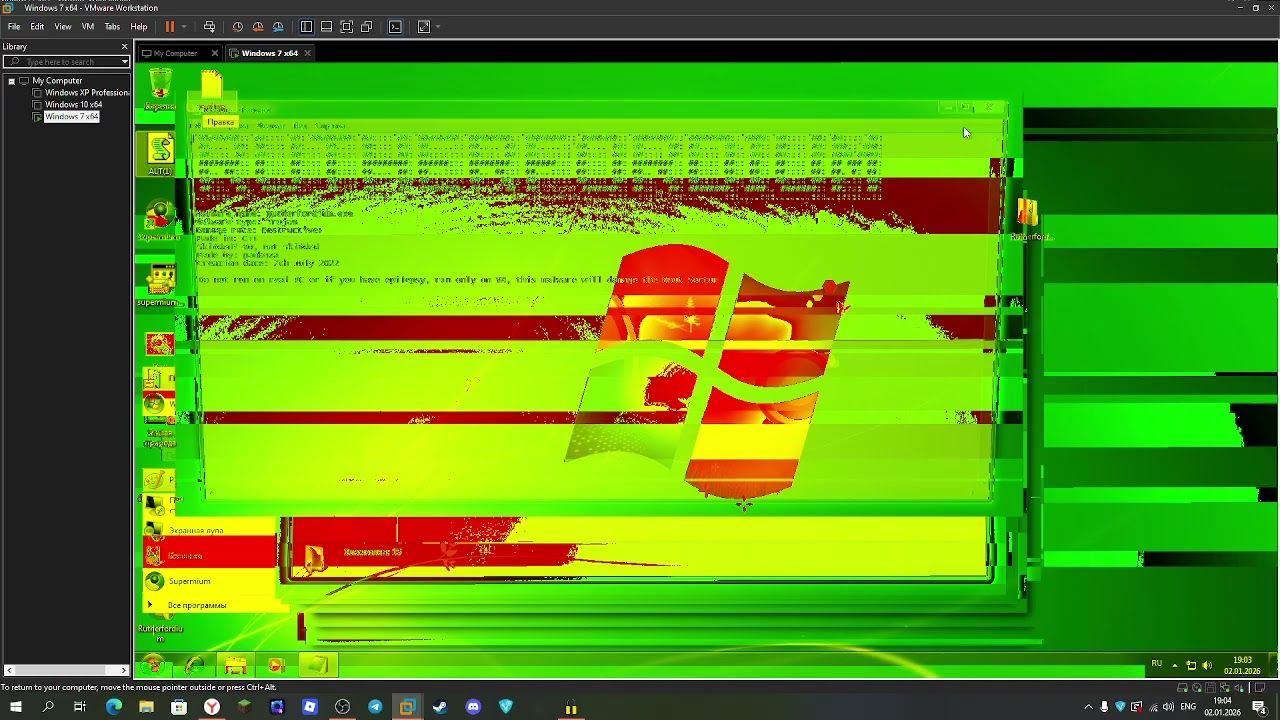Toggle the library sidebar view icon

(306, 27)
